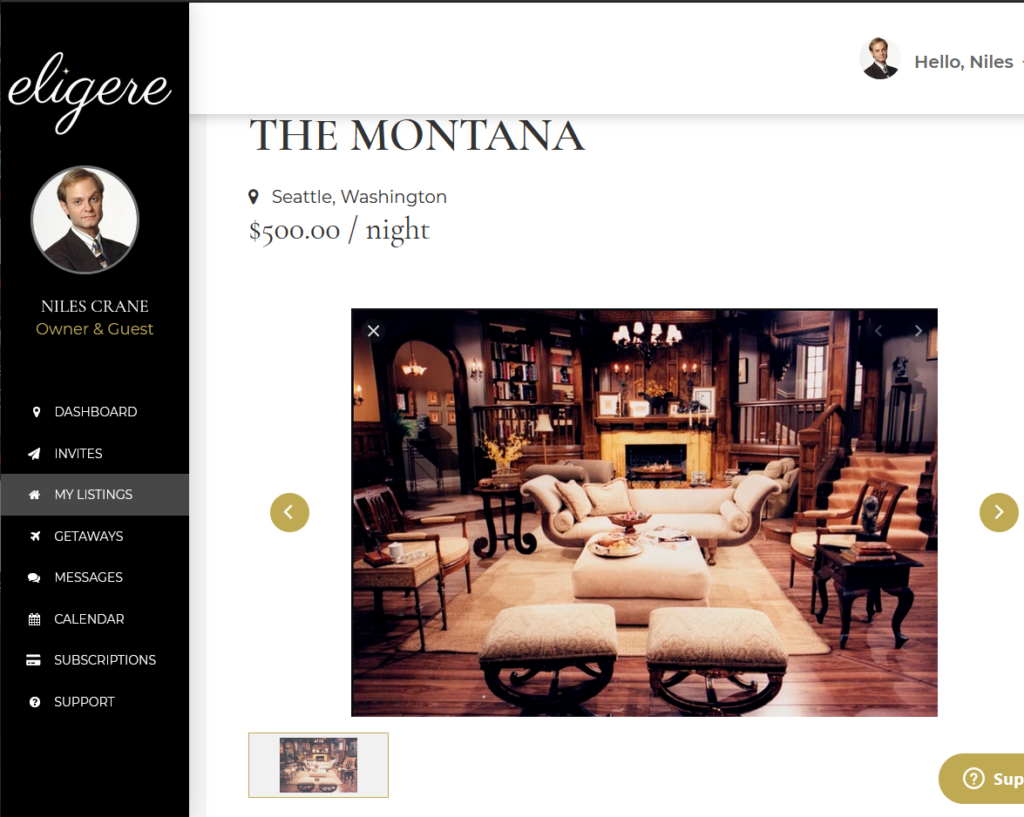Viewport: 1024px width, 817px height.
Task: Click the eligere logo
Action: pyautogui.click(x=89, y=91)
